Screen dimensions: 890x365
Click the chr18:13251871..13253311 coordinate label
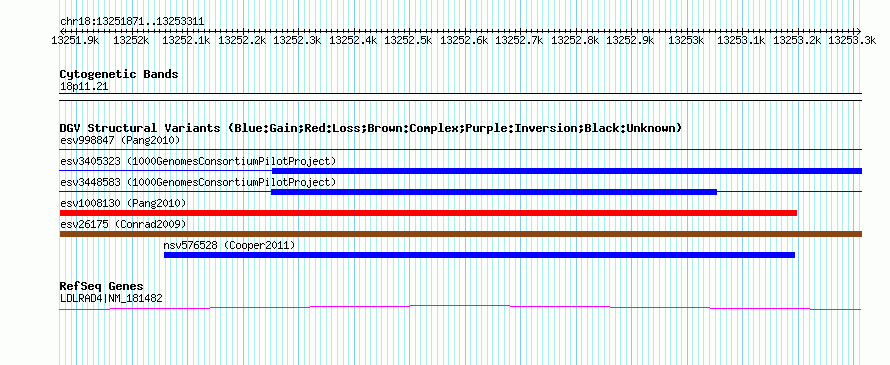[x=132, y=22]
